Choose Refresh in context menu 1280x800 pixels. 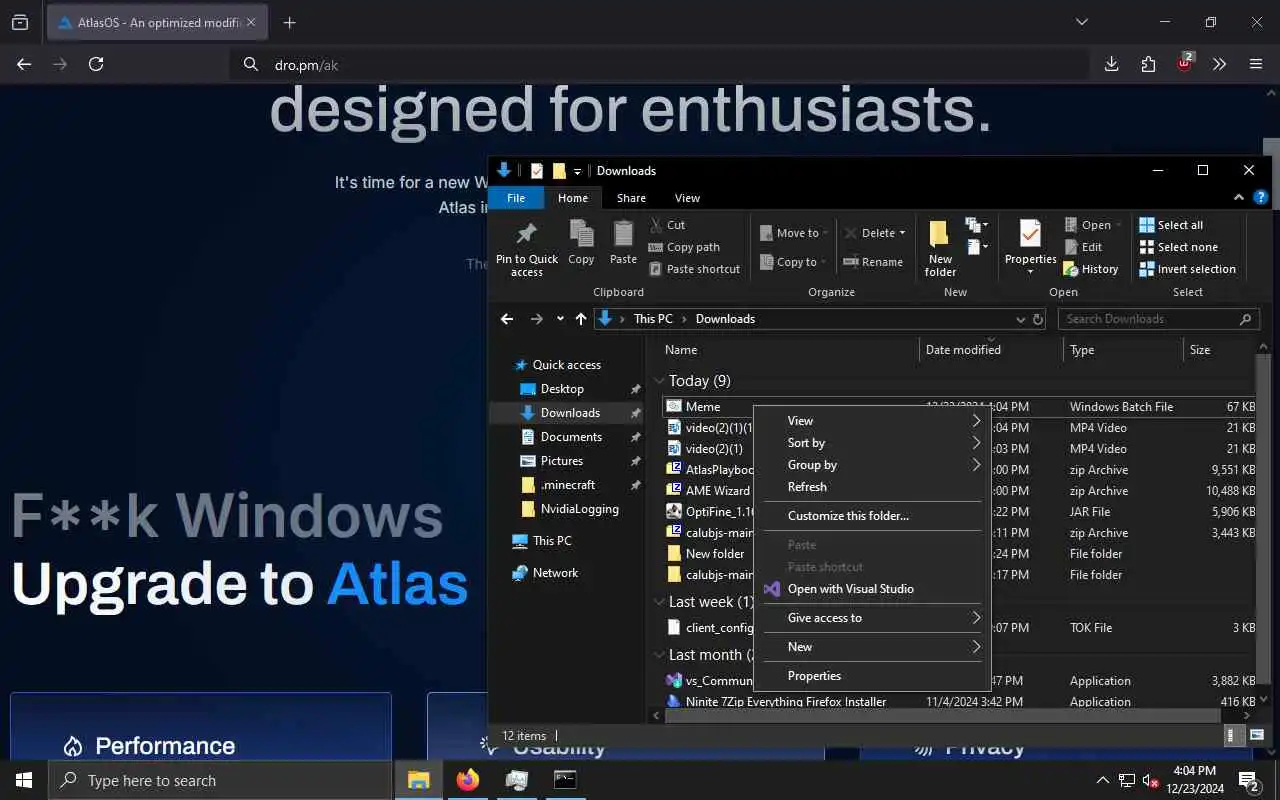pos(871,487)
